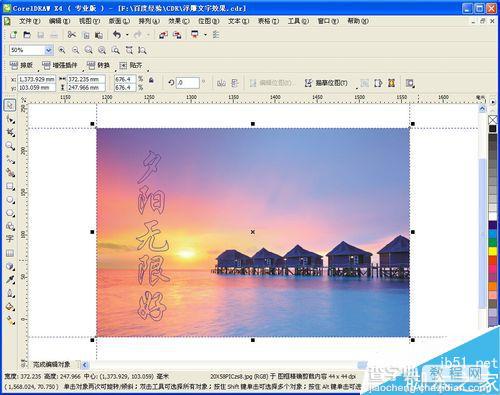This screenshot has width=500, height=395.
Task: Click the Open file folder icon
Action: 27,35
